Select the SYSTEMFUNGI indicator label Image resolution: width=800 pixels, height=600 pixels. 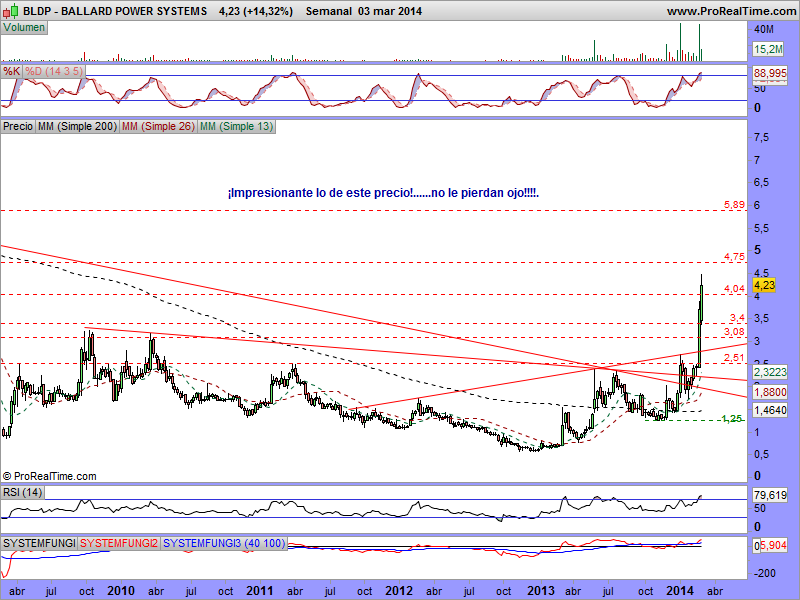39,543
